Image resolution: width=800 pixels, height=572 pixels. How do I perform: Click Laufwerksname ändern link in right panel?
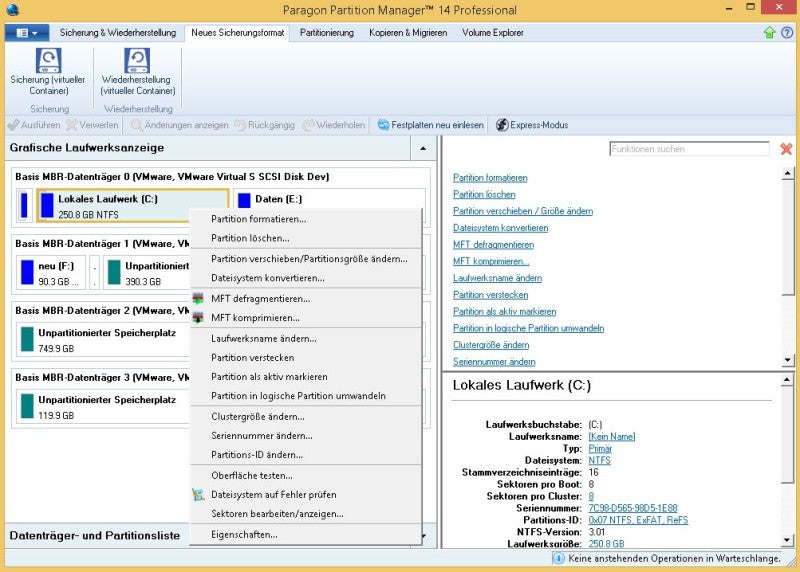tap(497, 278)
